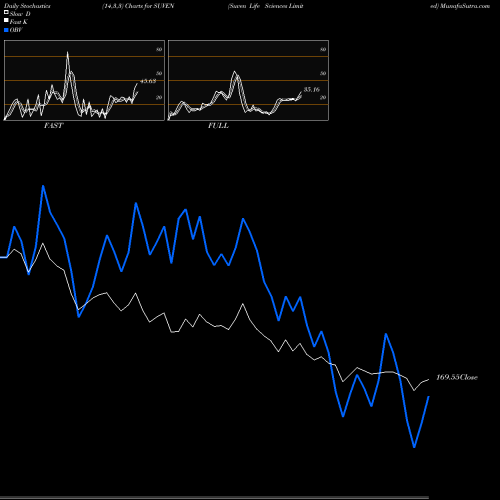The height and width of the screenshot is (500, 500).
Task: Click the 20 level label in FULL chart
Action: point(323,97)
